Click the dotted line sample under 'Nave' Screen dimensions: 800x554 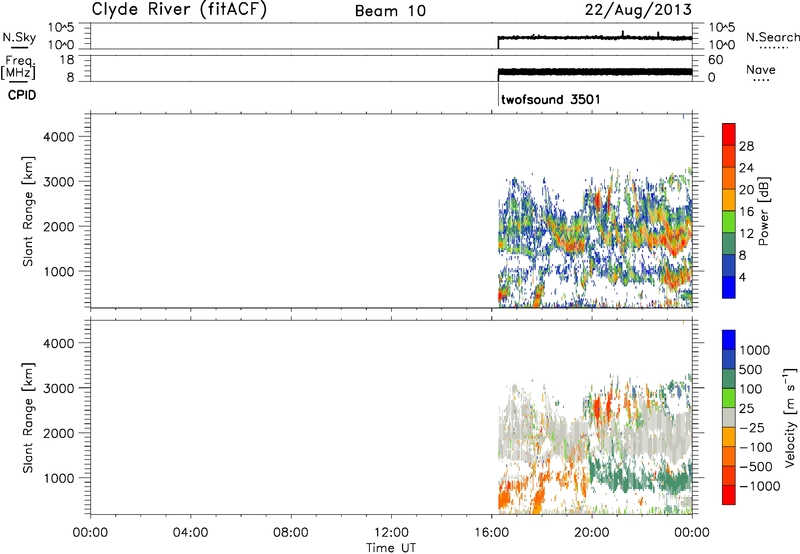click(x=762, y=81)
